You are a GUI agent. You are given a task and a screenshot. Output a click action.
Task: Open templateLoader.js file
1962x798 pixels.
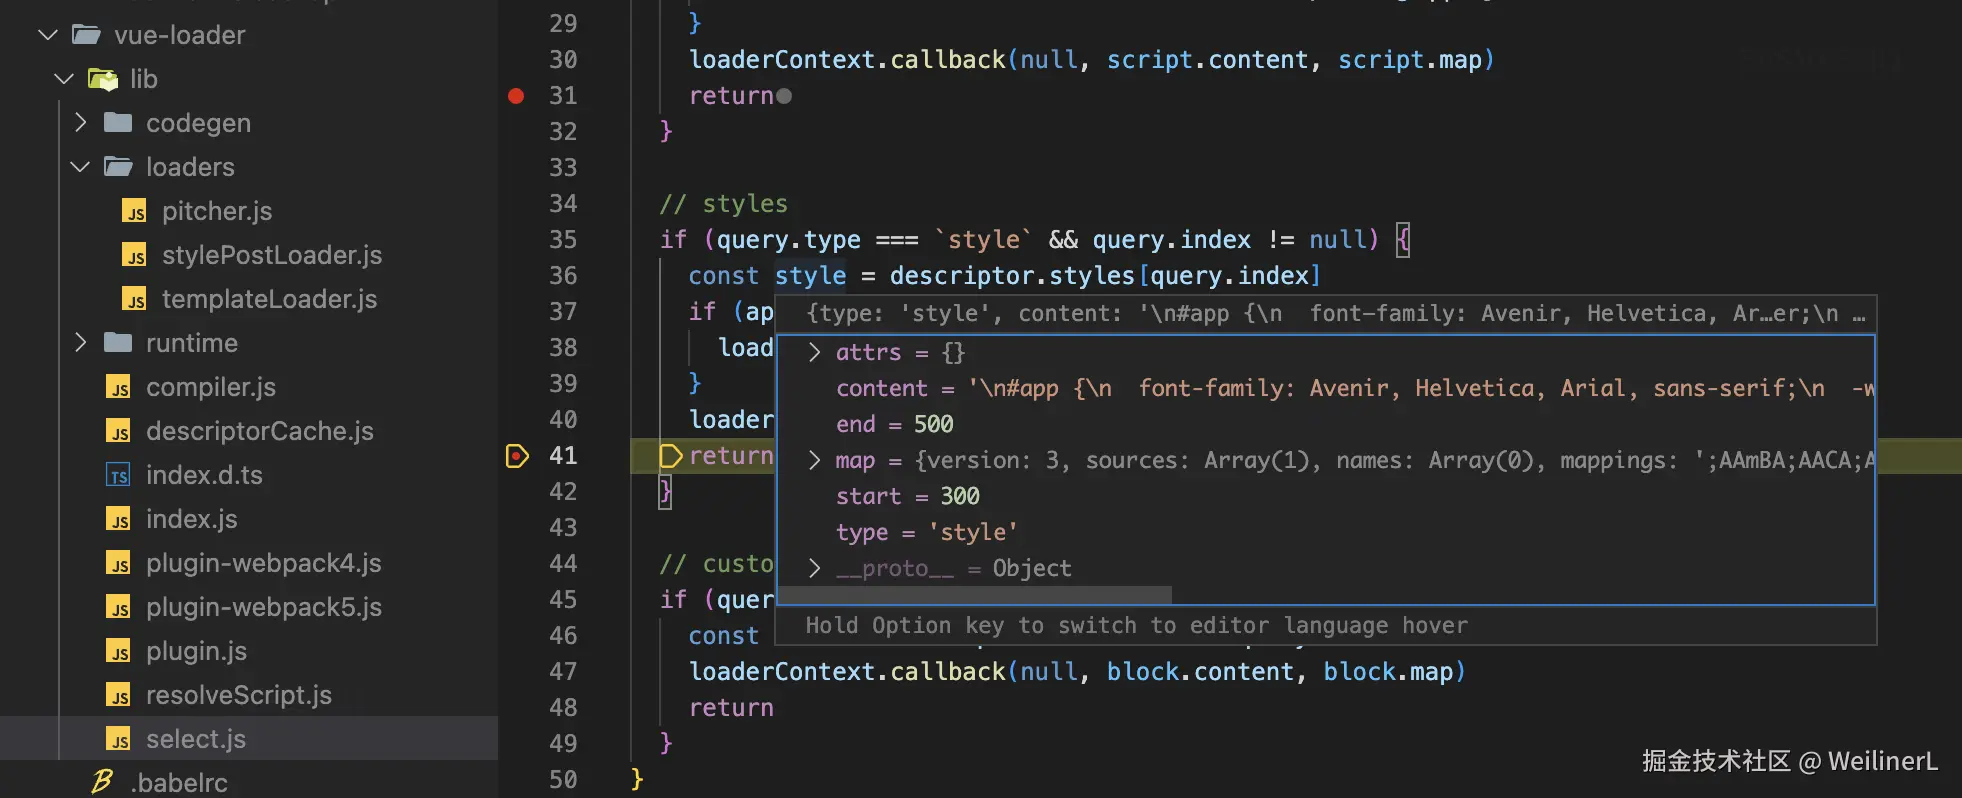point(270,299)
